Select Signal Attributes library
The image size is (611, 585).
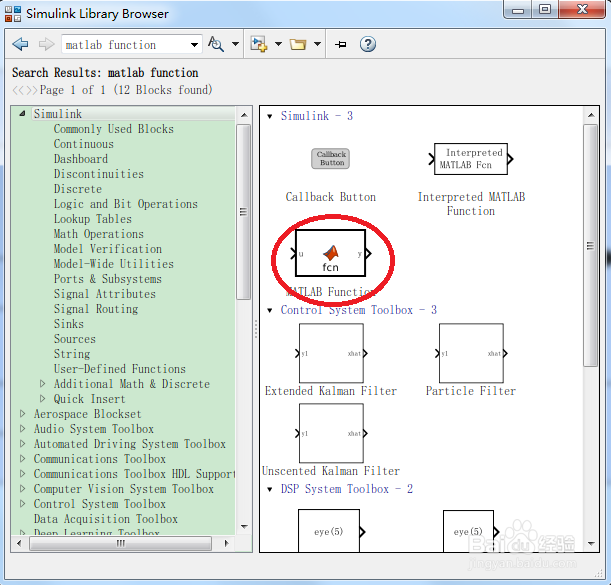tap(104, 294)
